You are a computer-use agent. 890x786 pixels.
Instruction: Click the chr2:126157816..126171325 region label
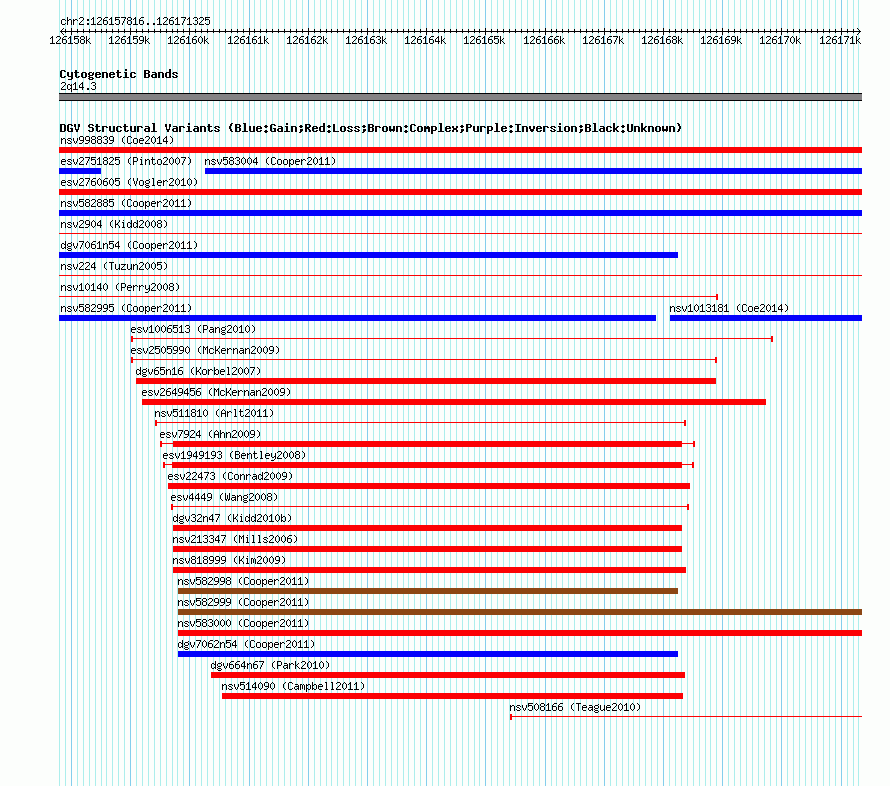click(135, 21)
